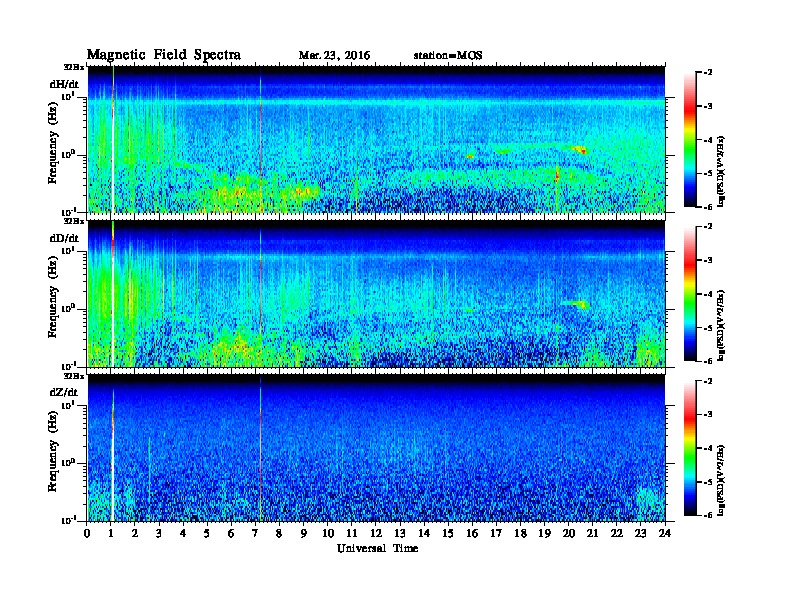Screen dimensions: 792x612
Task: Click the time axis tick label "8"
Action: [279, 533]
